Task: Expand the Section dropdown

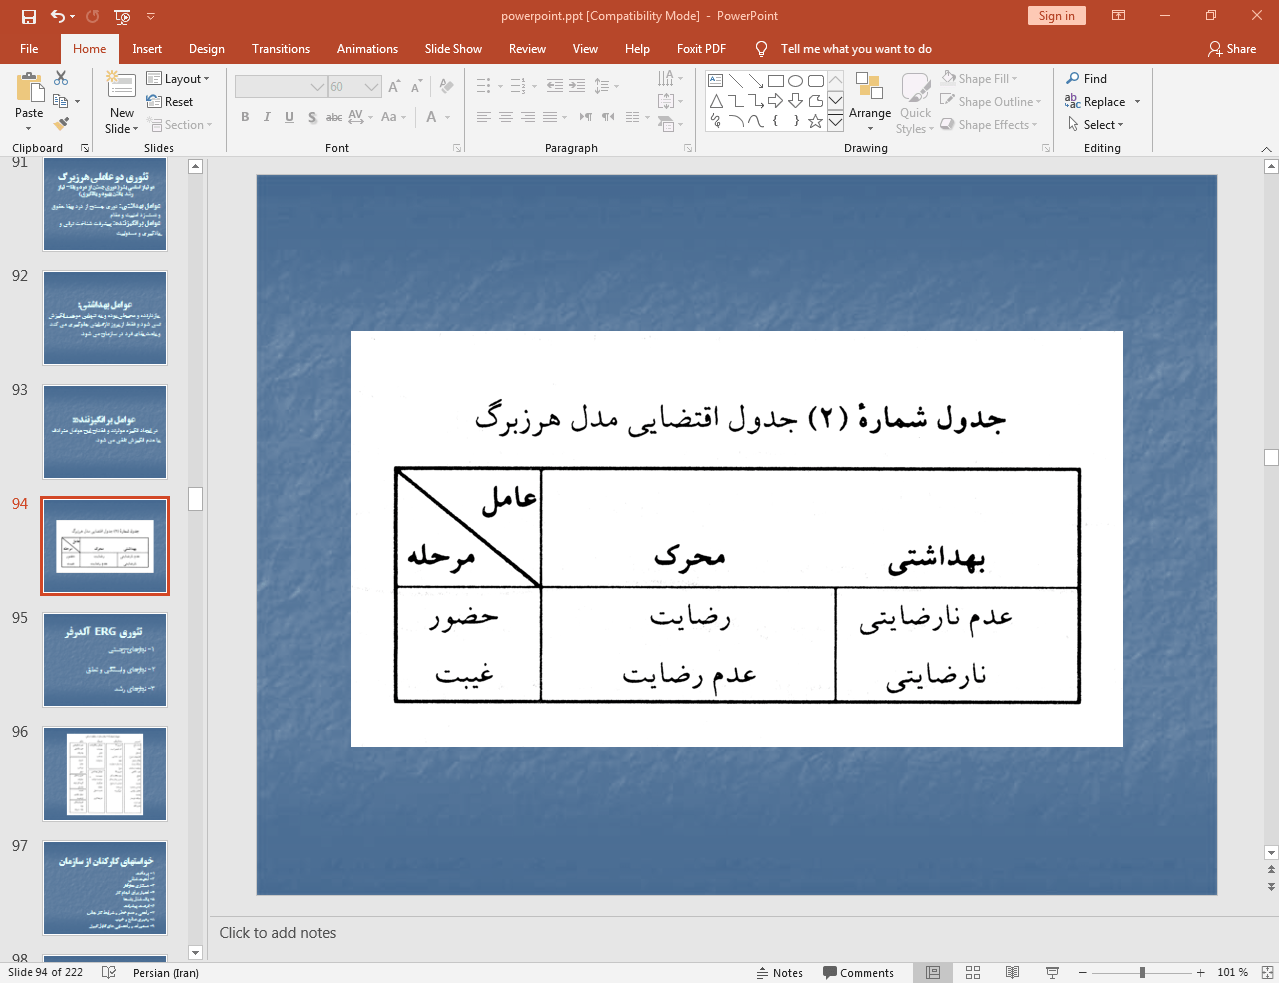Action: click(180, 124)
